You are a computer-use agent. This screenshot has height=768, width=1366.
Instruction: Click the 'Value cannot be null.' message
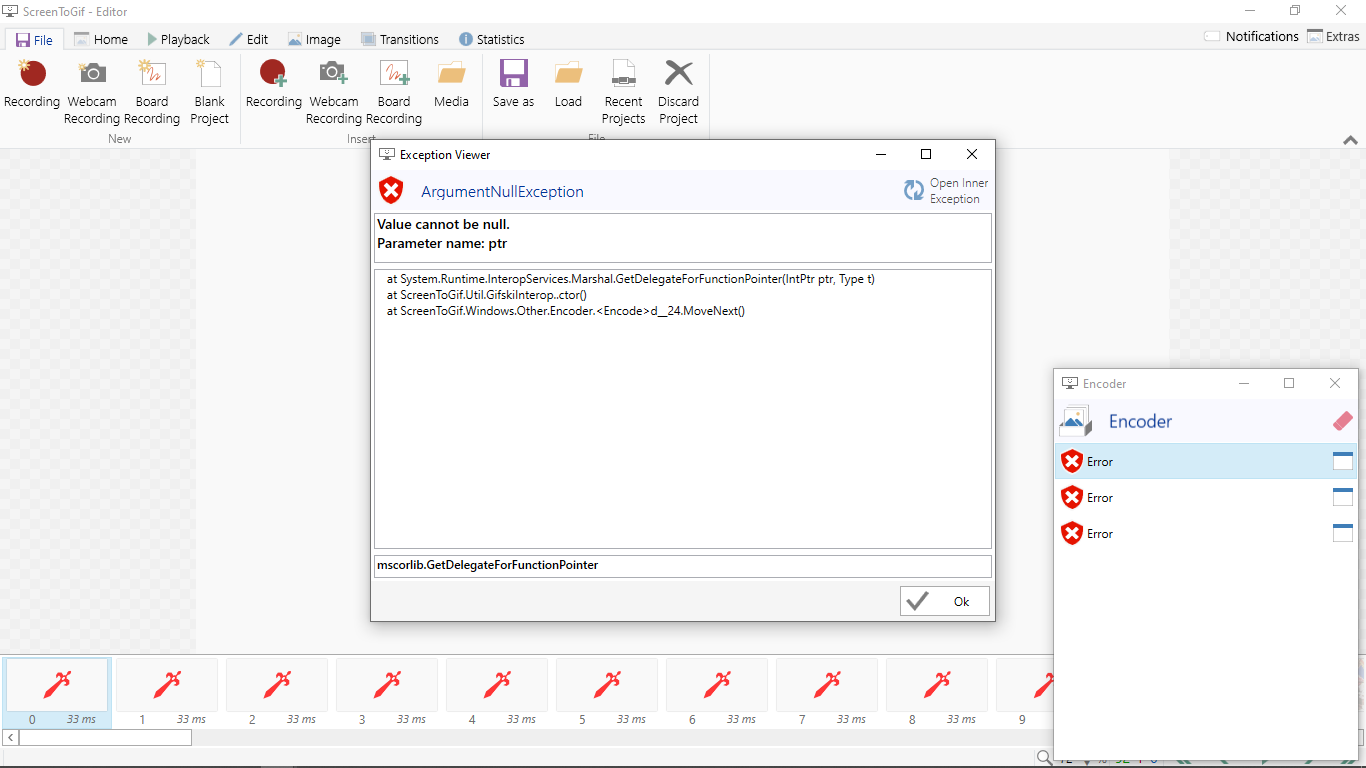click(x=443, y=224)
